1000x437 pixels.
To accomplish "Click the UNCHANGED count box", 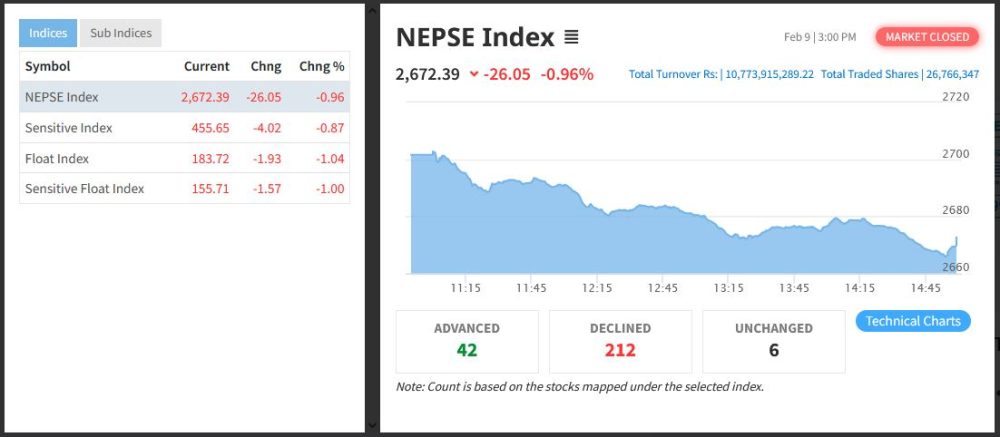I will coord(773,341).
